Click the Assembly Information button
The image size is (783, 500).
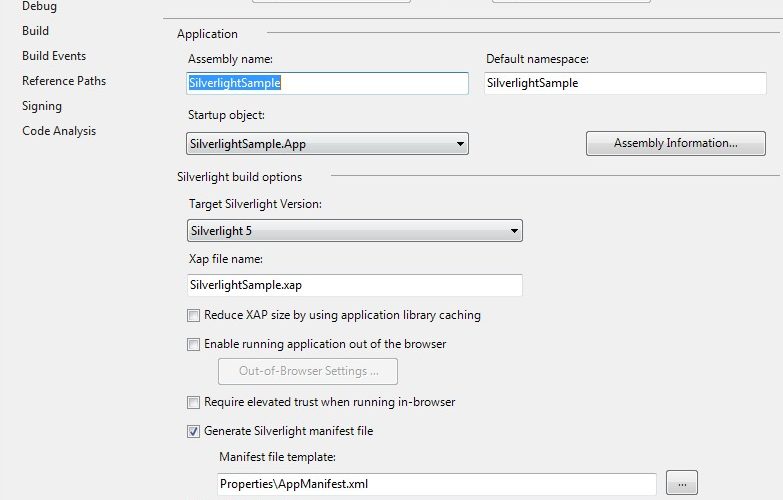click(675, 144)
